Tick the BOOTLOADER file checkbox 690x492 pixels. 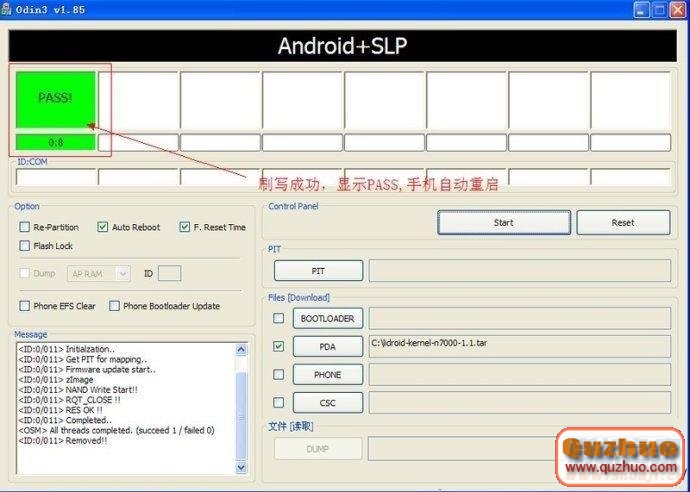tap(279, 318)
